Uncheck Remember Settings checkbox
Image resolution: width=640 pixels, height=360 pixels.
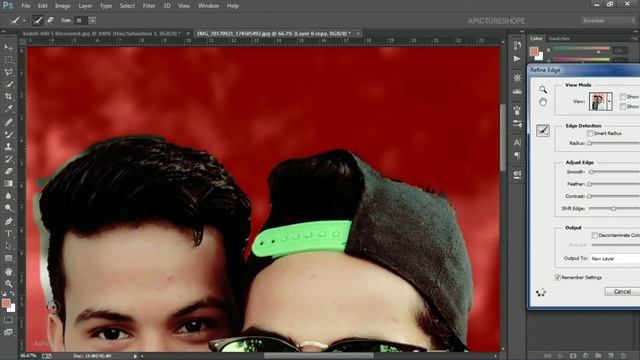558,278
